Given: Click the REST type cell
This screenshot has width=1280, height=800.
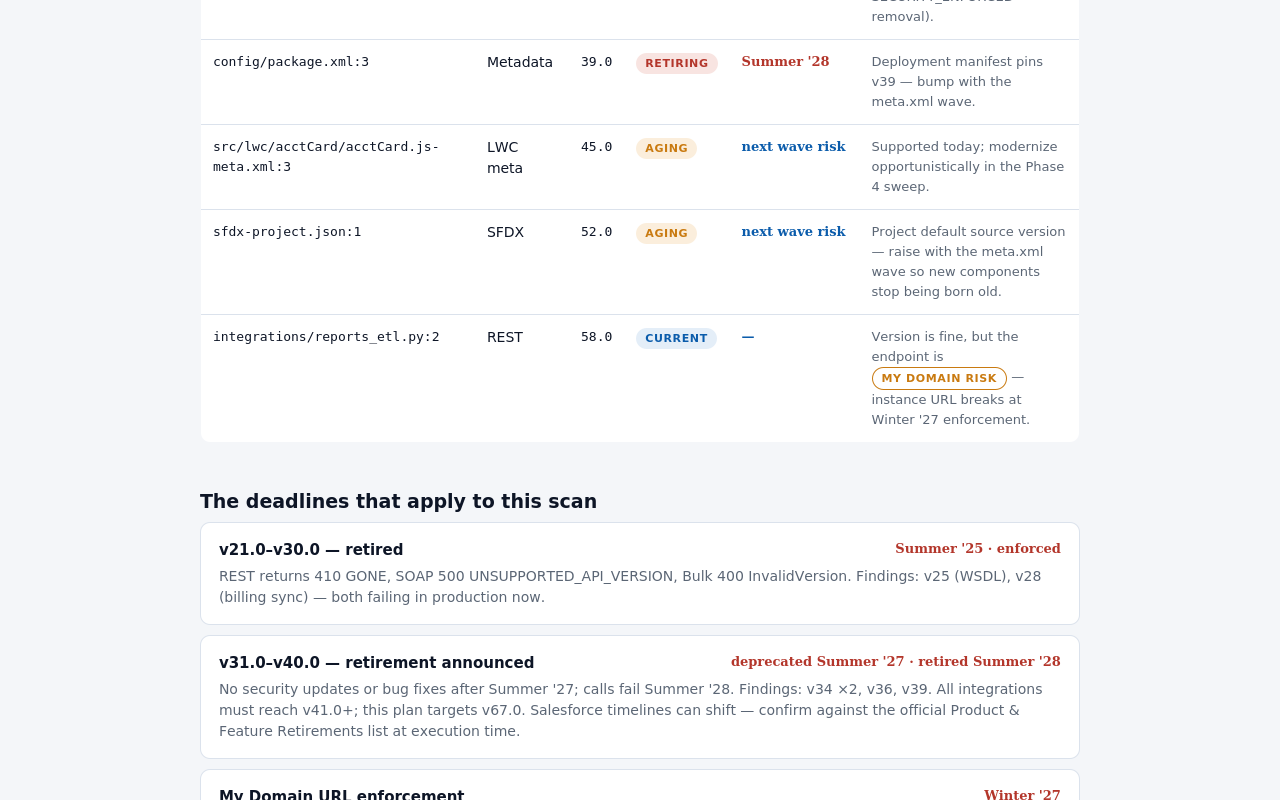Looking at the screenshot, I should coord(505,337).
